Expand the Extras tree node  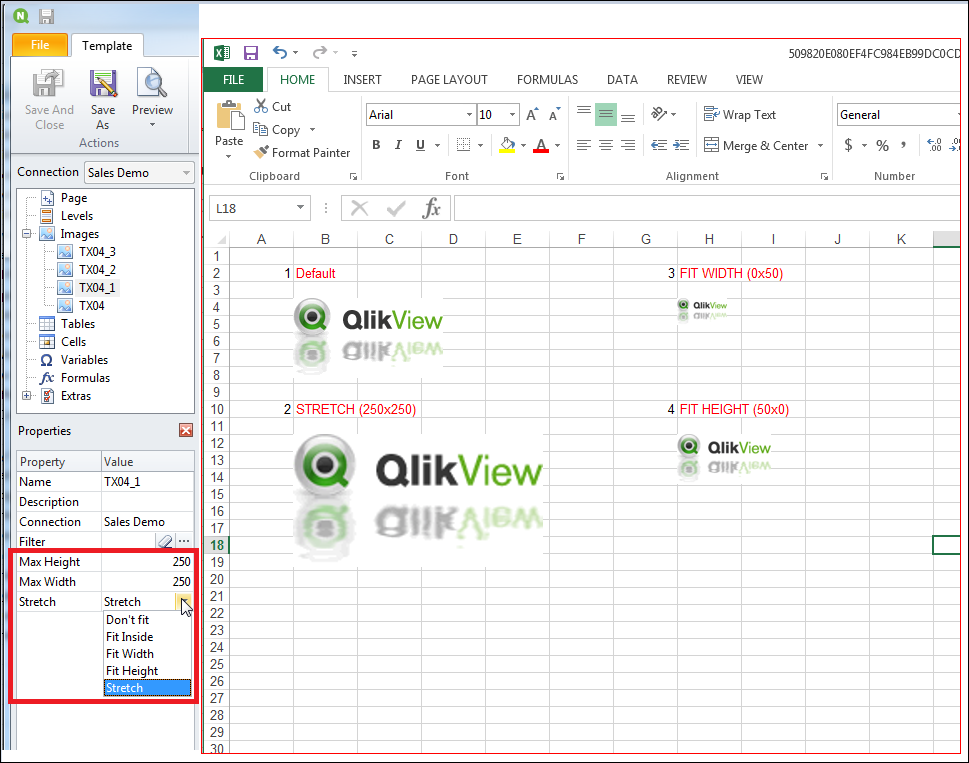[27, 395]
